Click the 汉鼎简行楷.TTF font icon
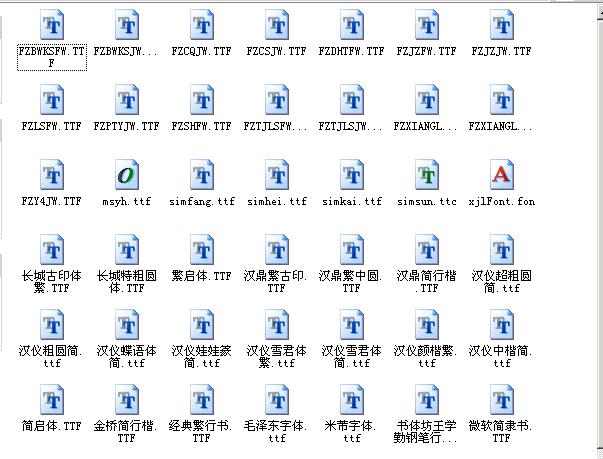Screen dimensions: 603x459 426,250
